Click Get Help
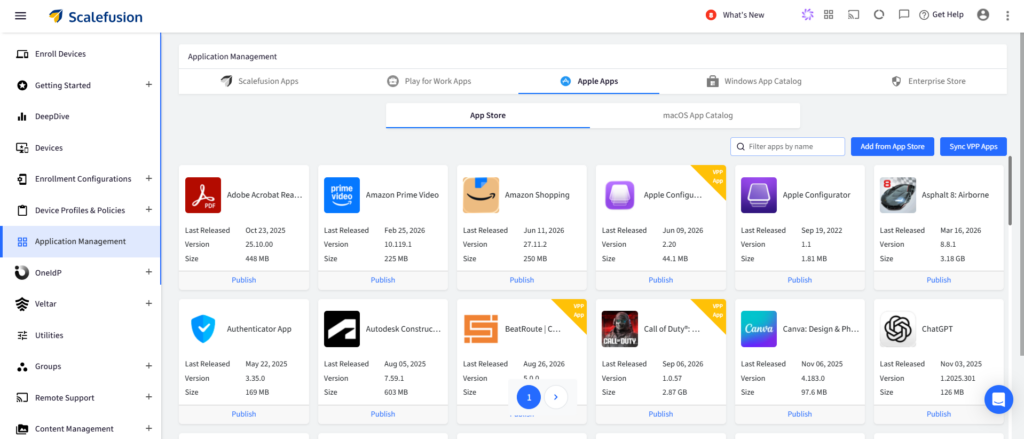 pos(941,15)
